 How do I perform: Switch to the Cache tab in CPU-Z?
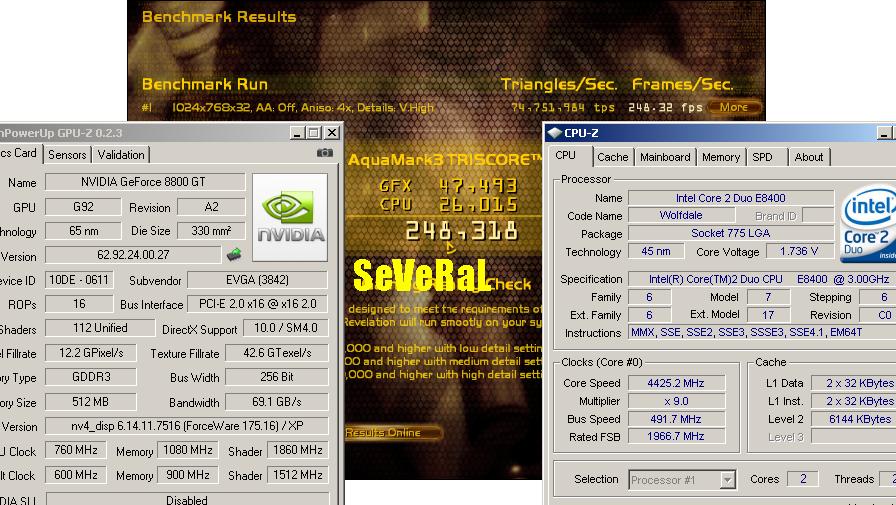(613, 157)
